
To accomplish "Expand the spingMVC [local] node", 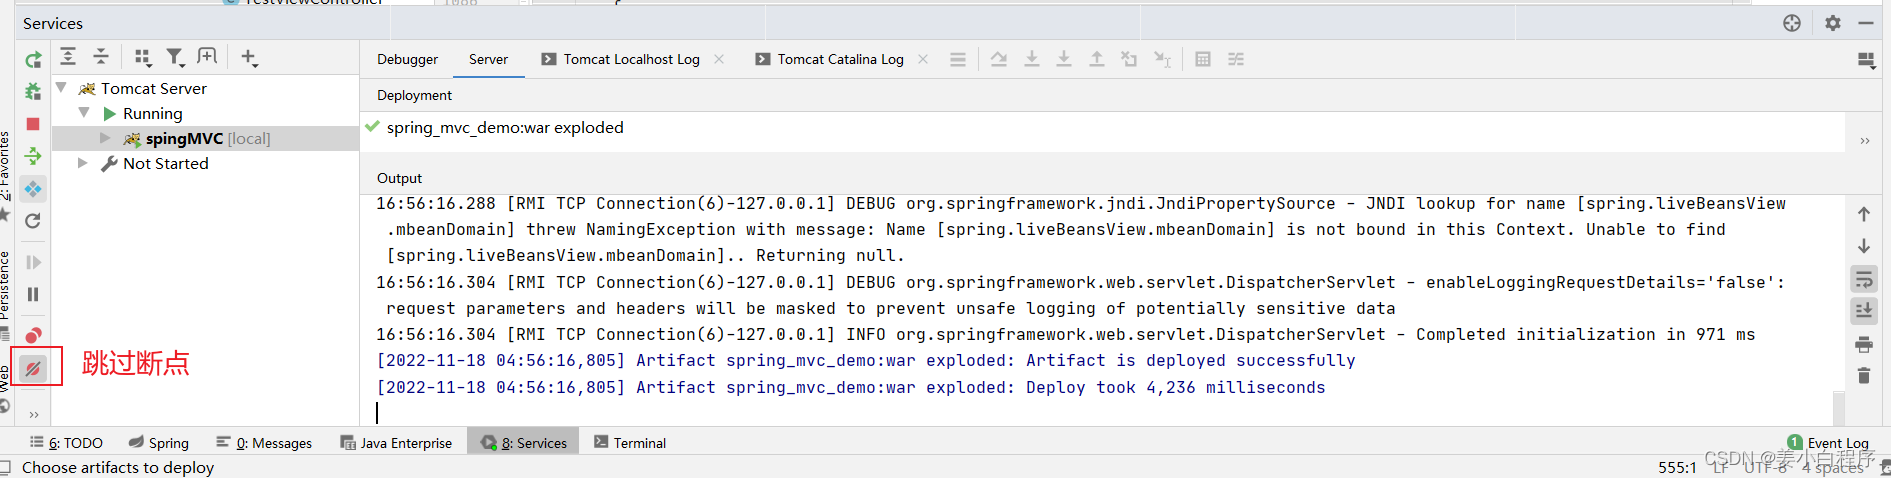I will point(105,138).
